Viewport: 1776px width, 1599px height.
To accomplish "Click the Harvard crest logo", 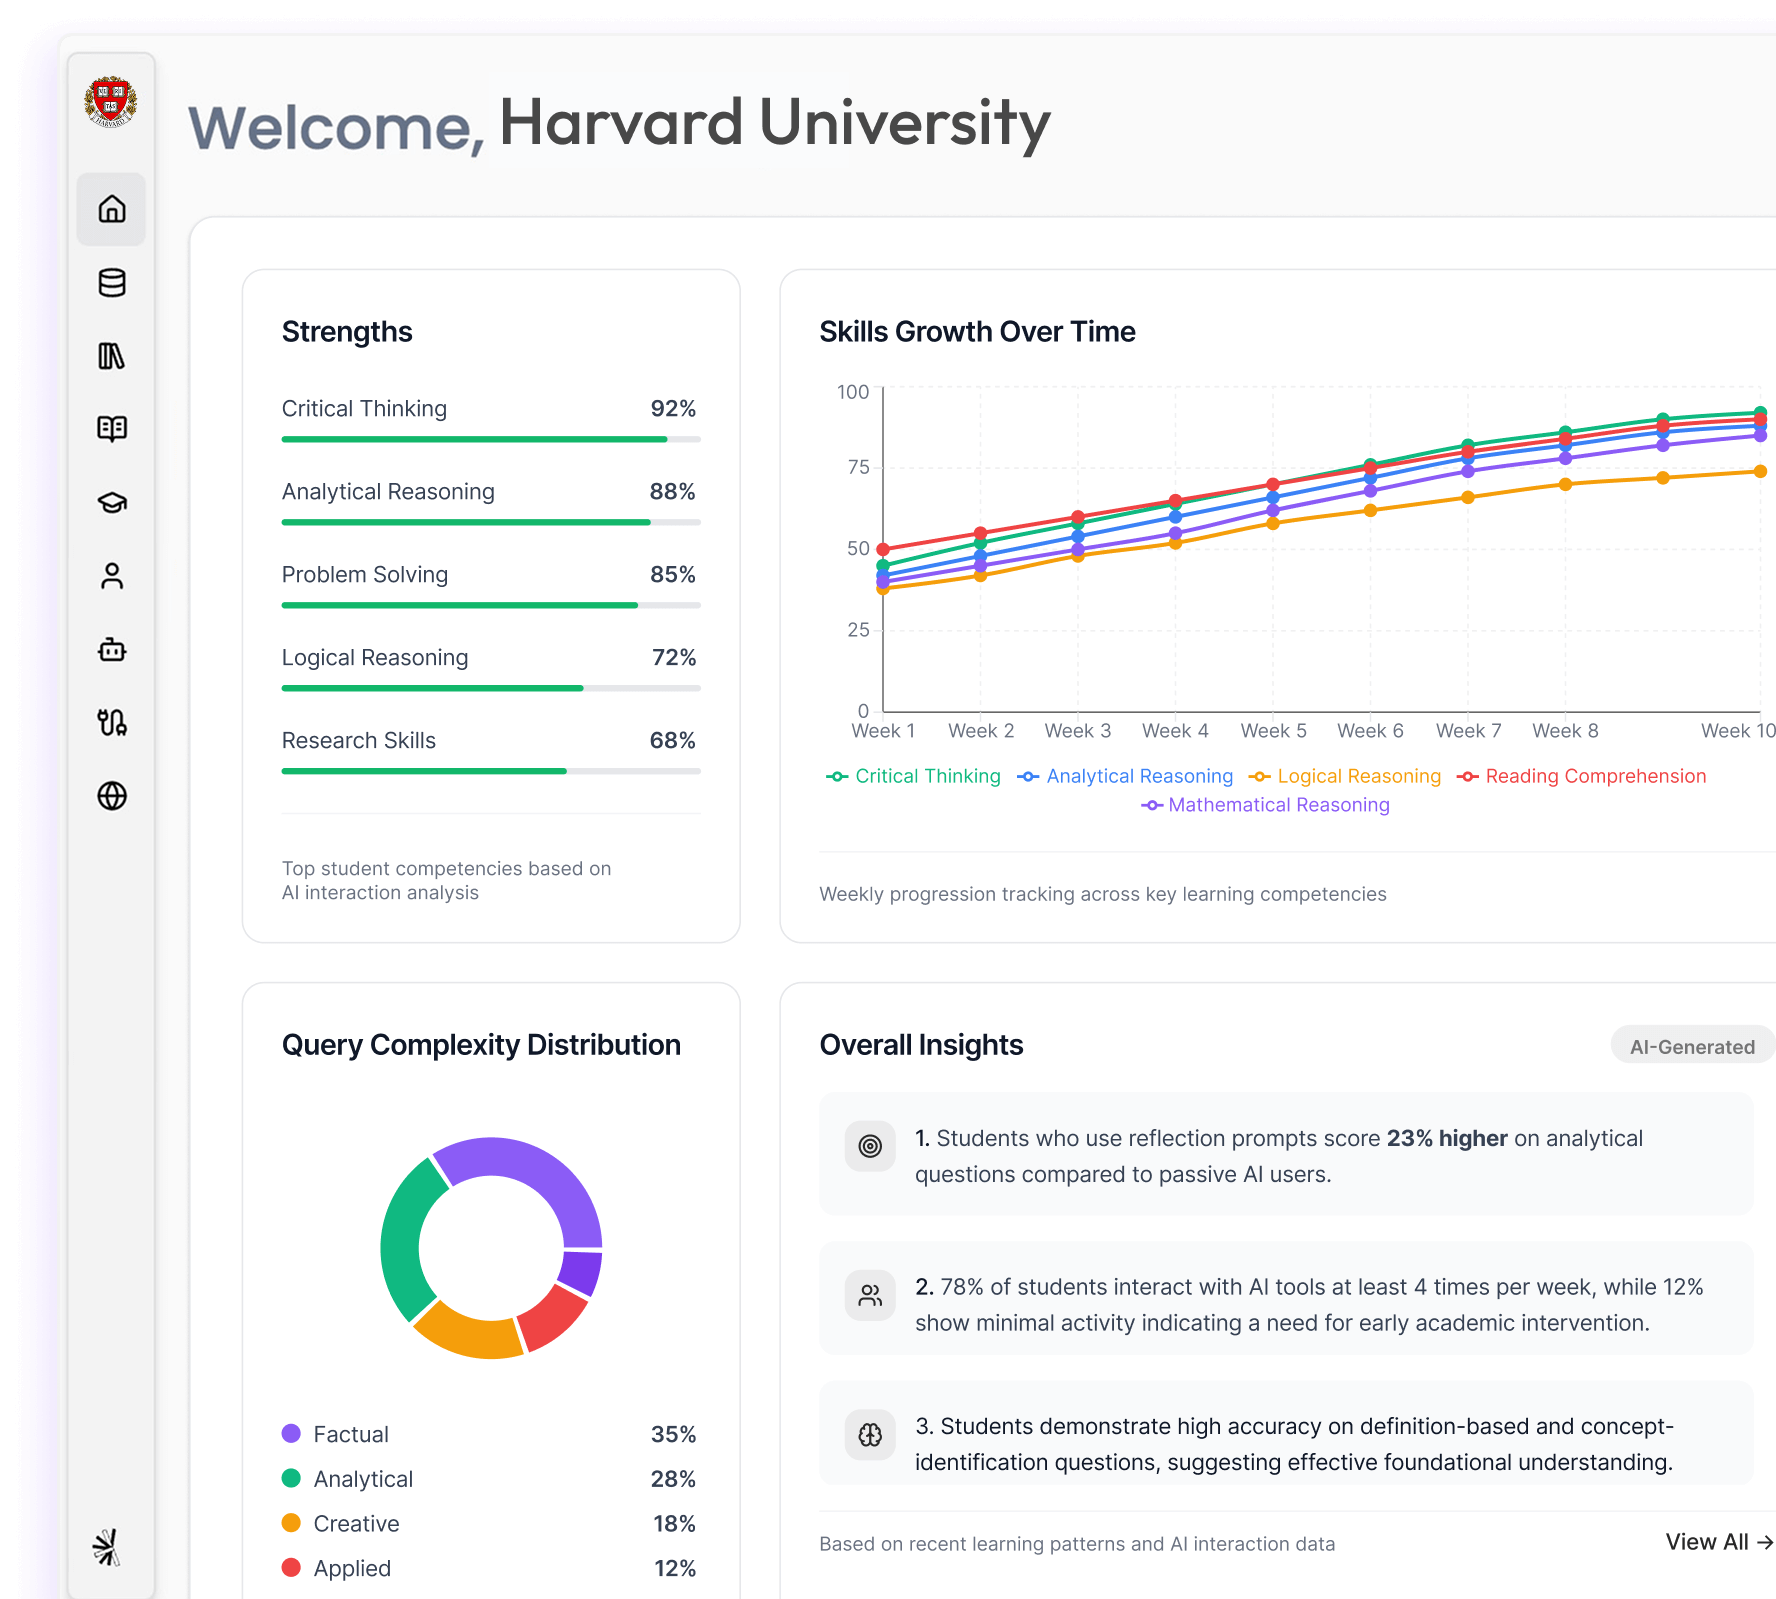I will (111, 102).
